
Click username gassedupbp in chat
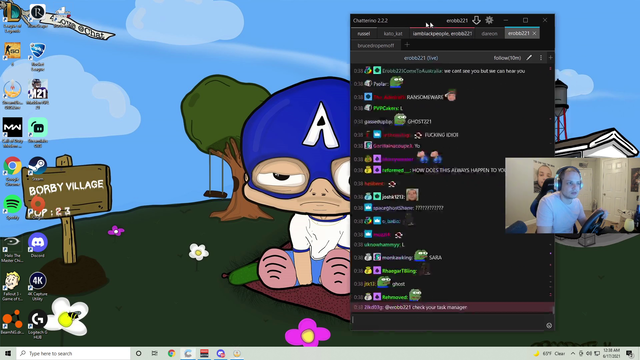[378, 122]
